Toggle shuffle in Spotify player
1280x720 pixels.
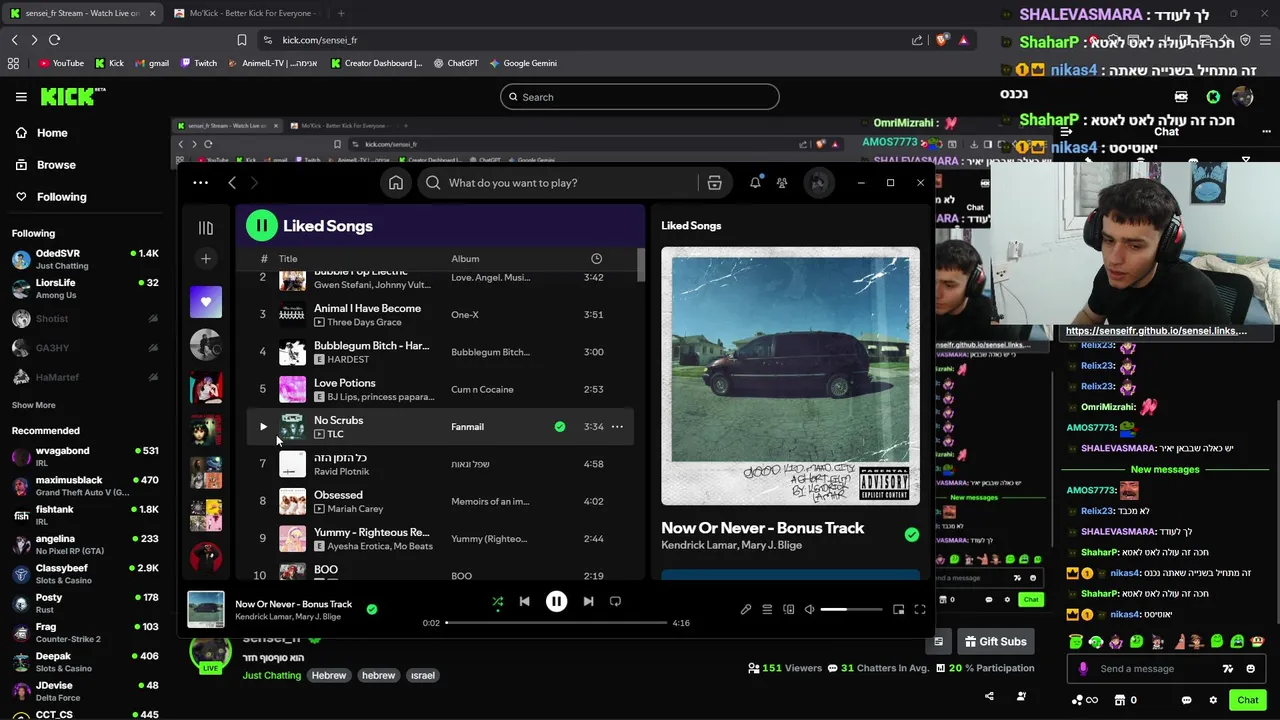point(497,602)
